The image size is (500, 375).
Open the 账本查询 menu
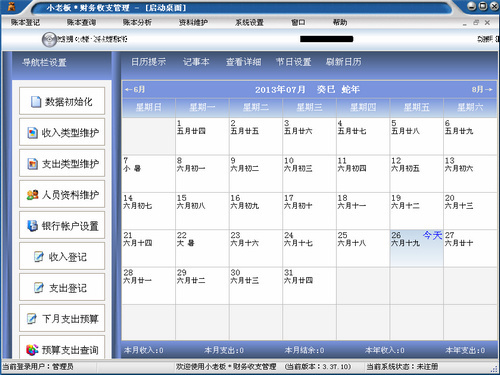81,22
